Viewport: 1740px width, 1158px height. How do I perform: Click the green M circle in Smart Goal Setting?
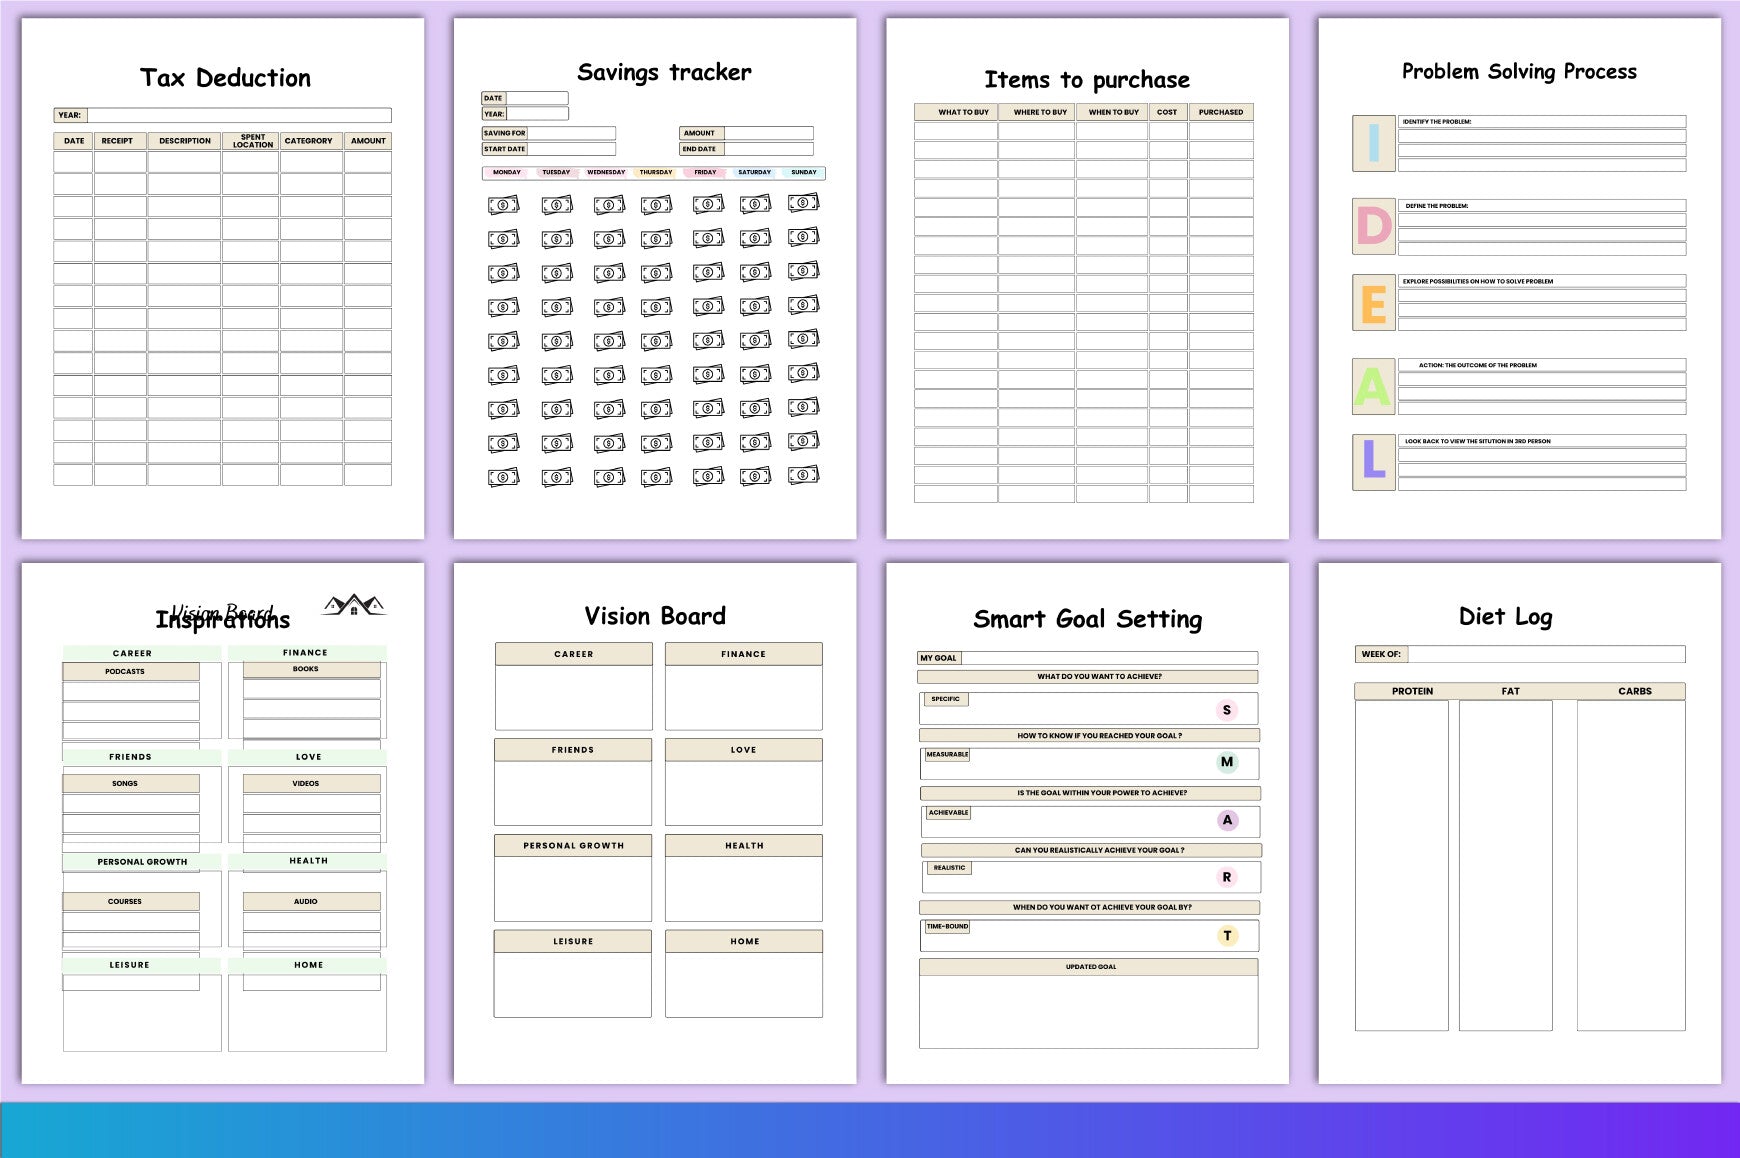(x=1227, y=762)
